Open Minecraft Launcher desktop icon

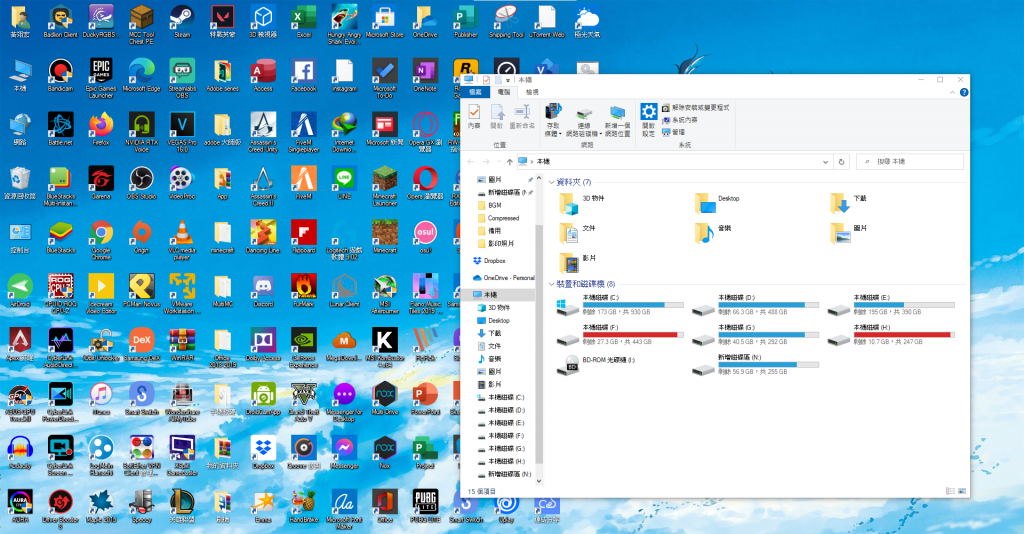point(385,187)
